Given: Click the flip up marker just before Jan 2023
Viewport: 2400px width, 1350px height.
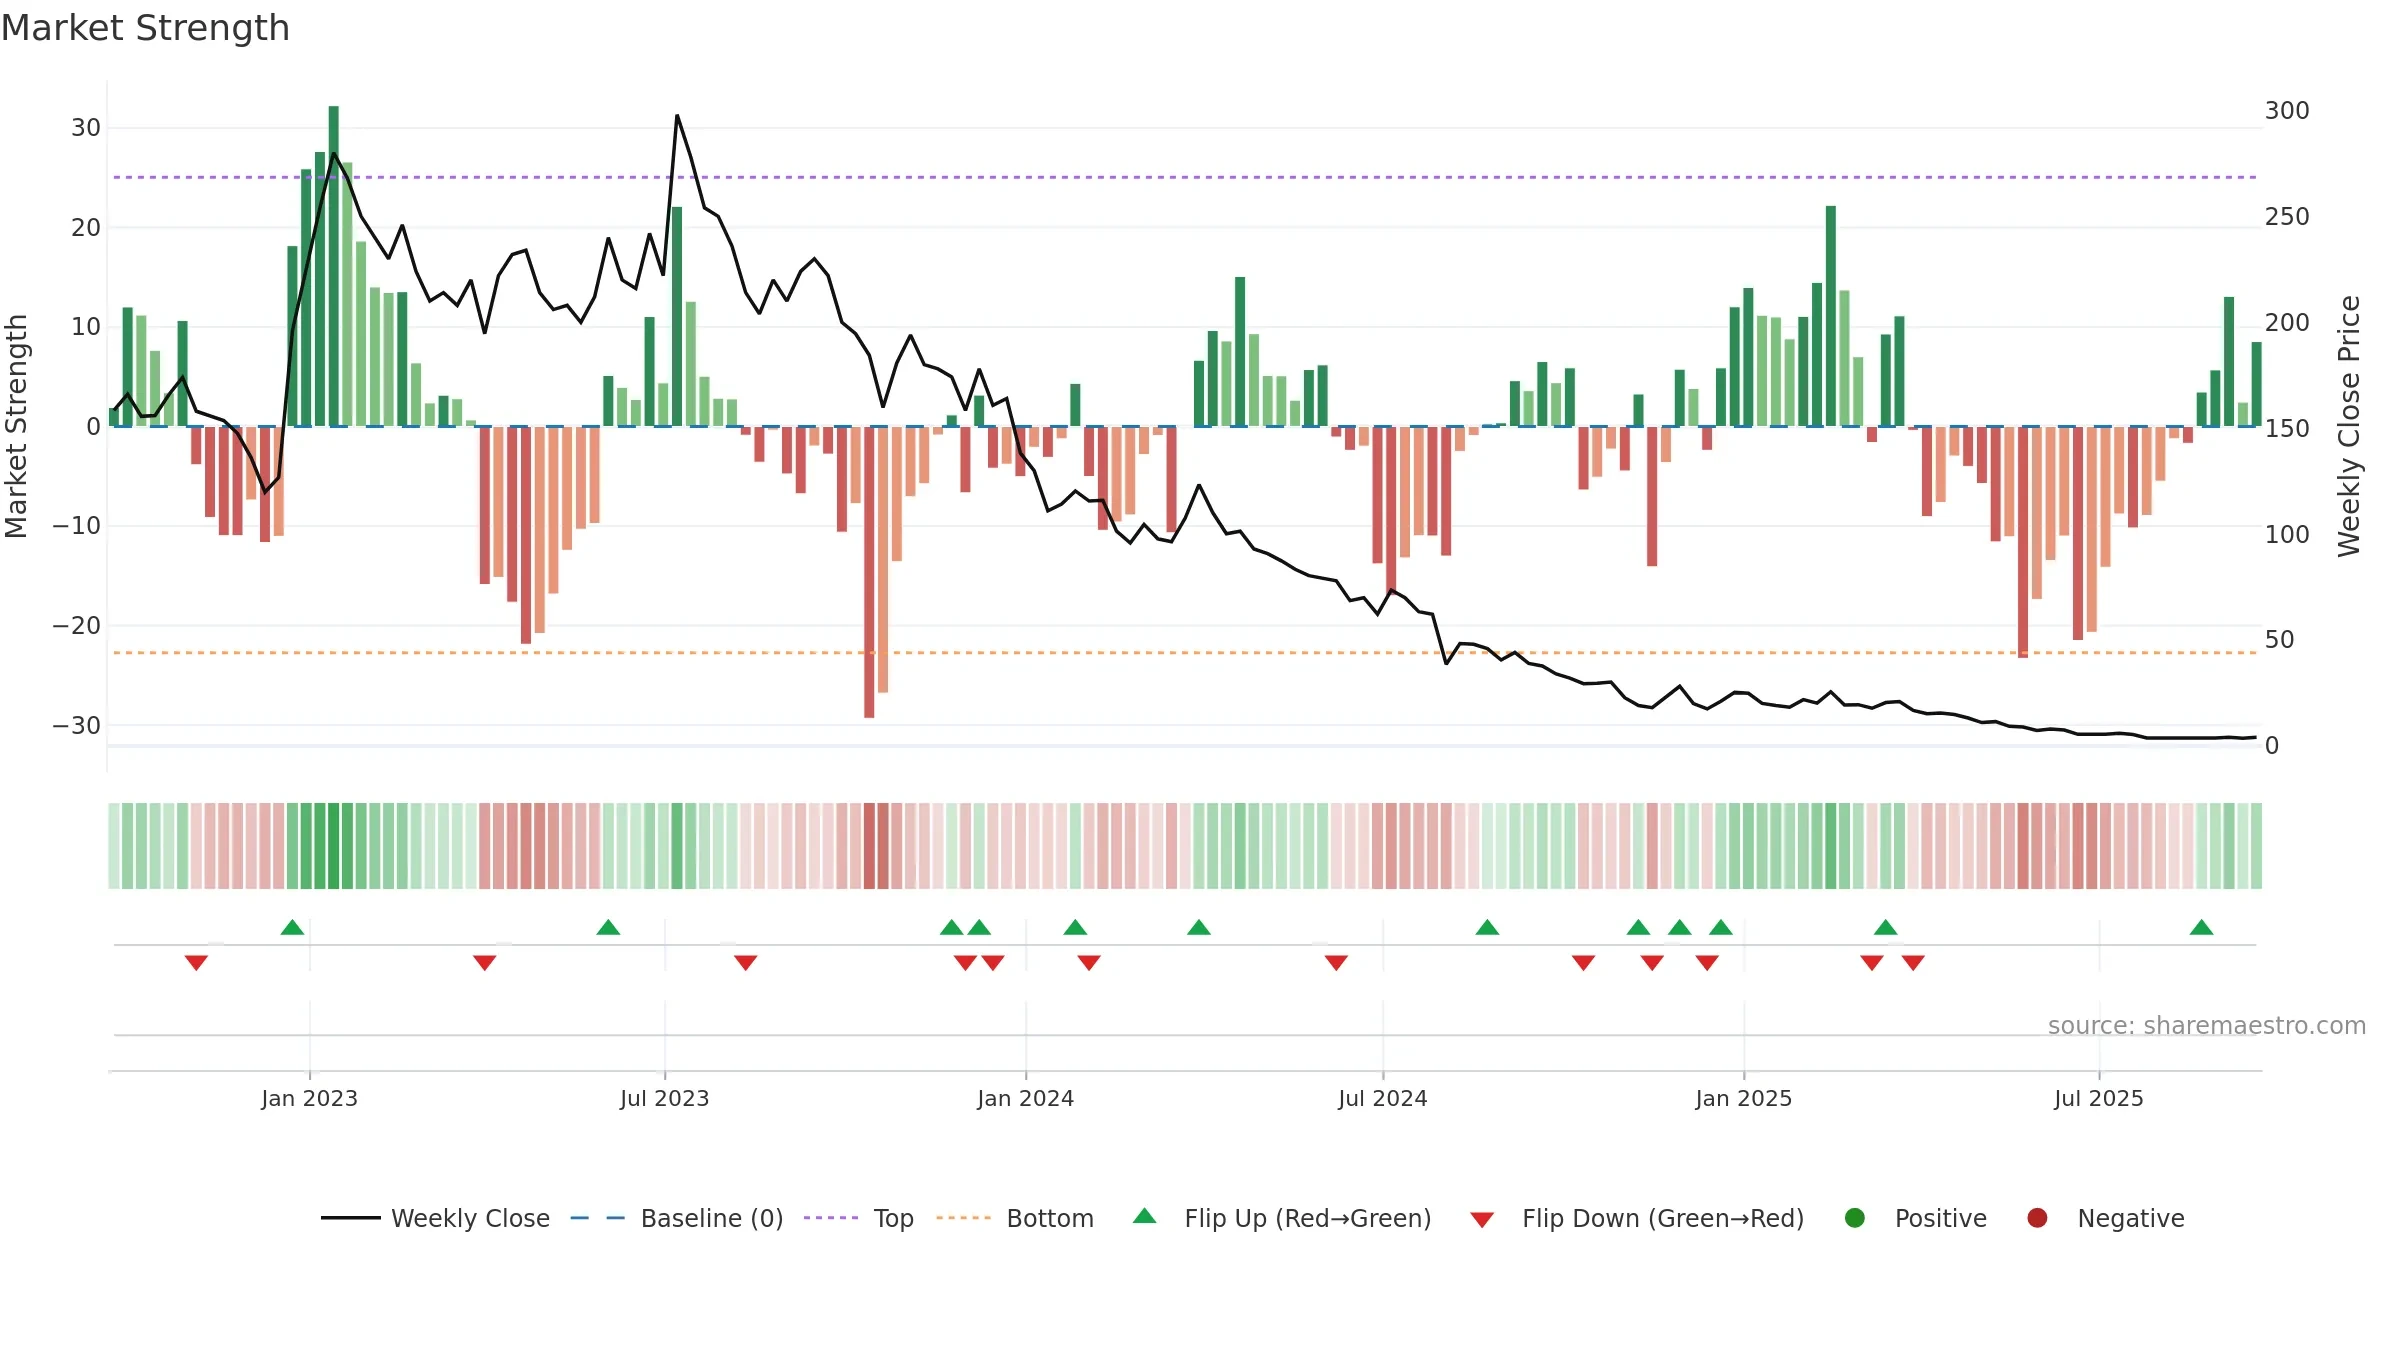Looking at the screenshot, I should (x=292, y=927).
